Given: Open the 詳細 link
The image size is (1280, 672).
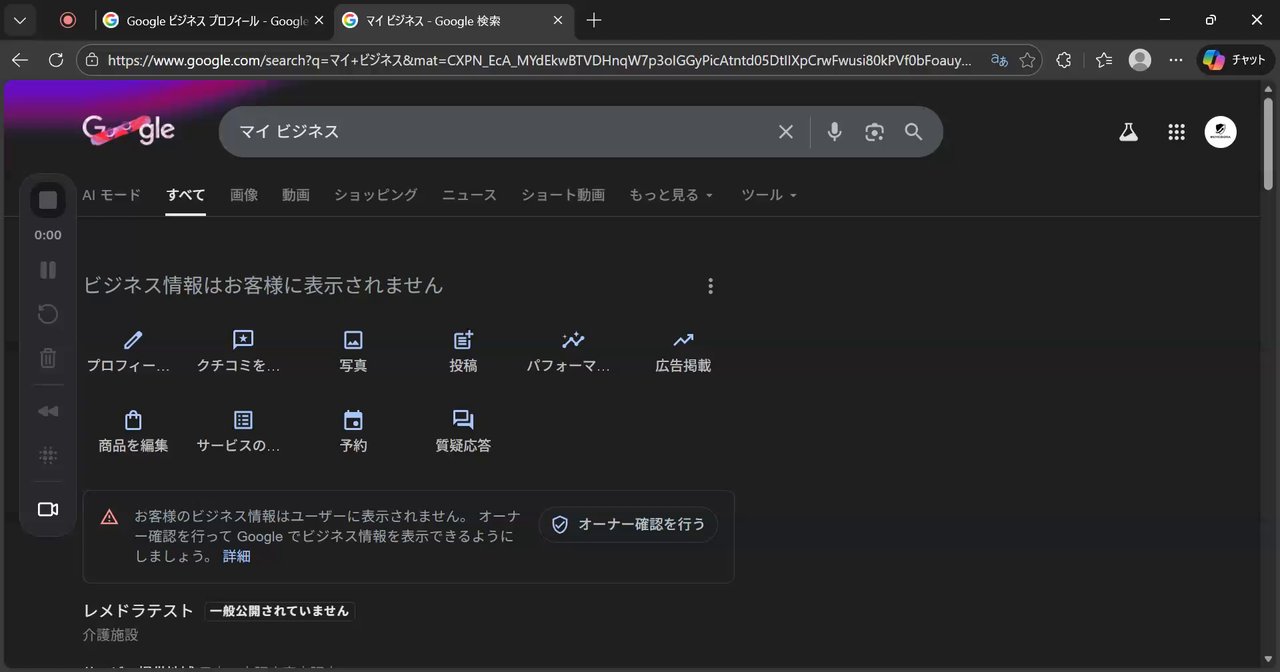Looking at the screenshot, I should point(237,556).
